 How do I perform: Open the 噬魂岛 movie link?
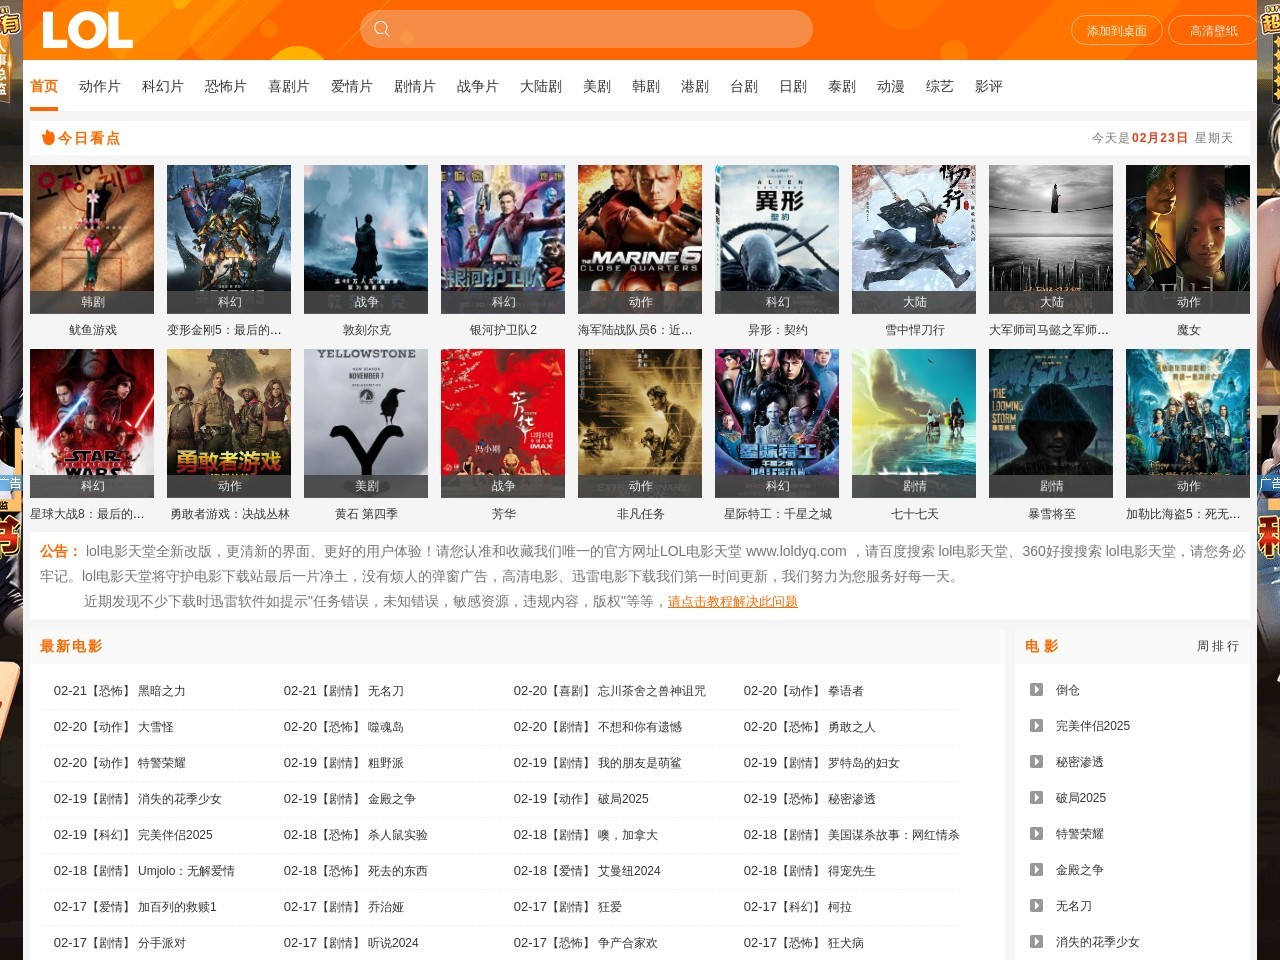[386, 727]
